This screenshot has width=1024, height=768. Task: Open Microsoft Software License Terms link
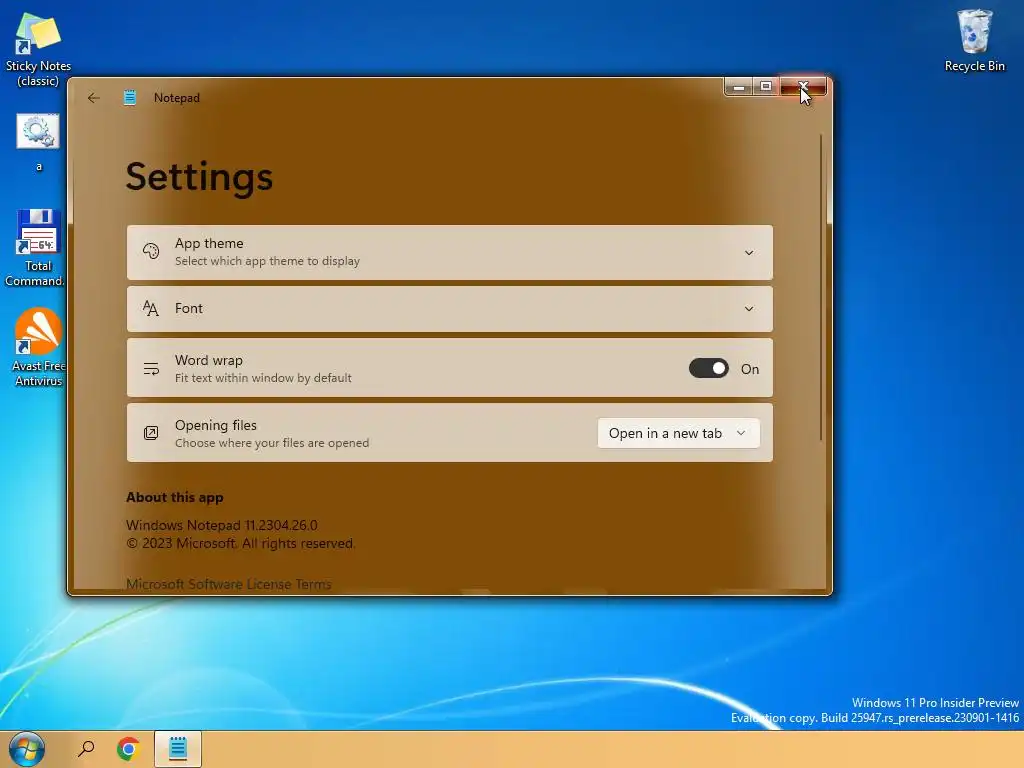coord(229,584)
